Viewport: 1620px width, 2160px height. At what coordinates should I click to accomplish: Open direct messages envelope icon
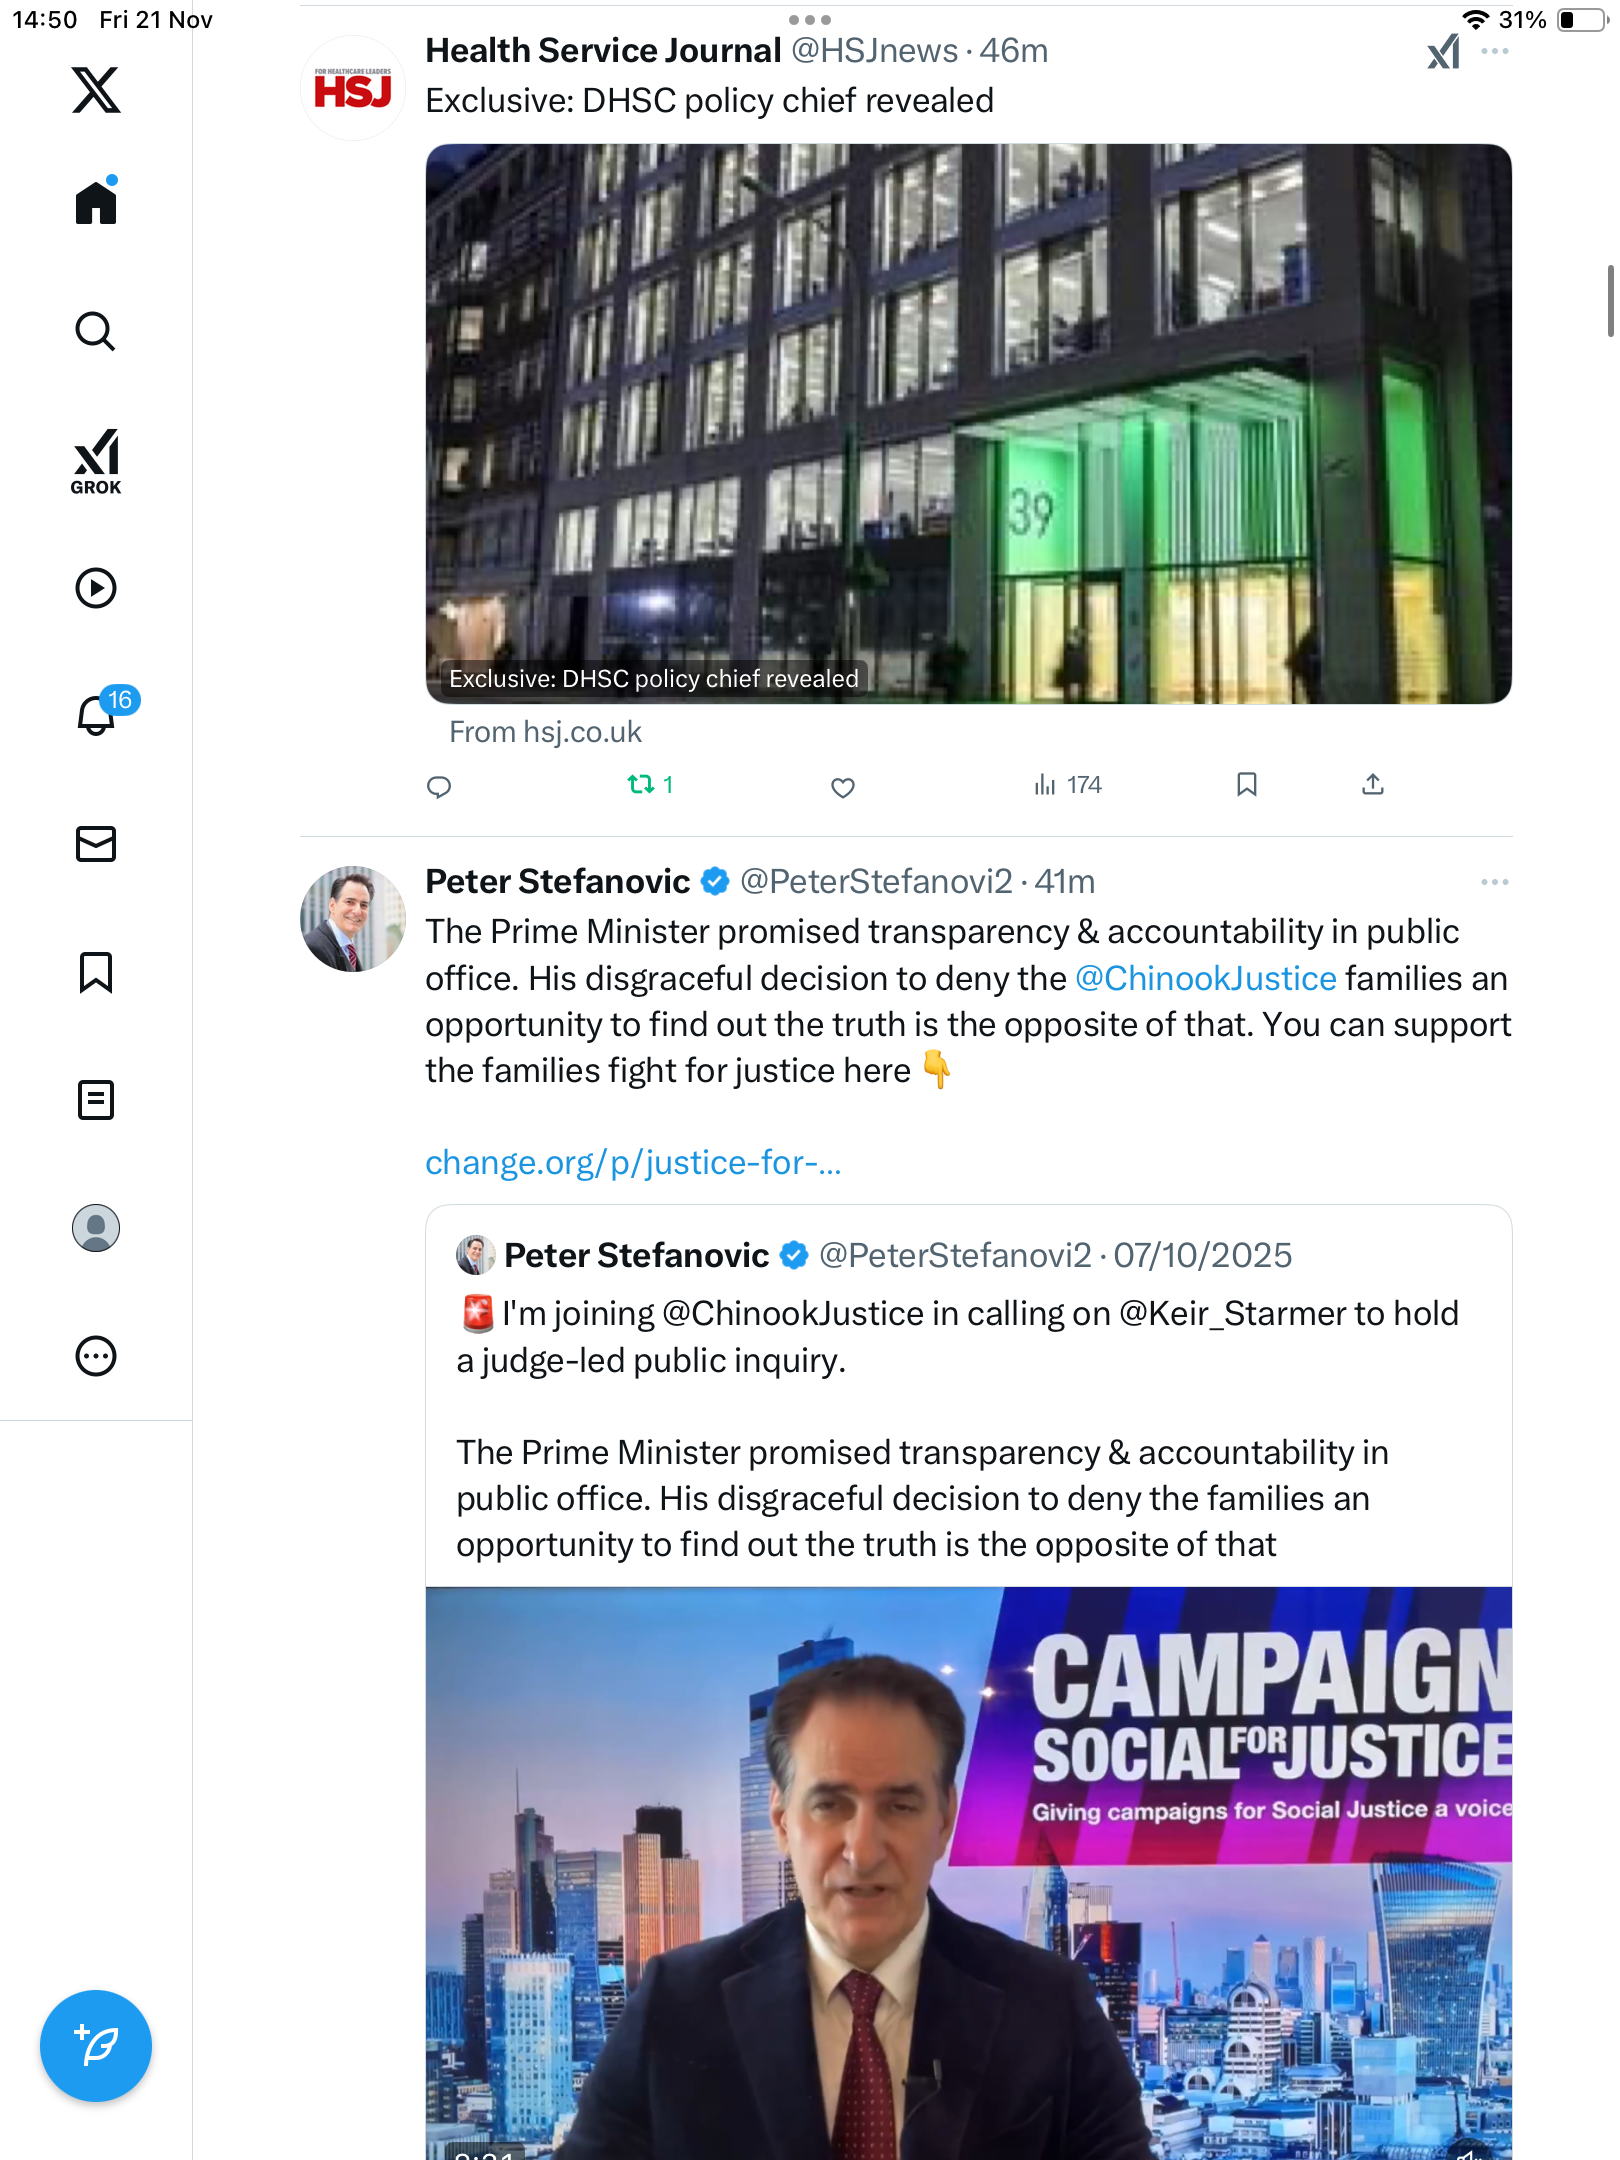[x=96, y=844]
